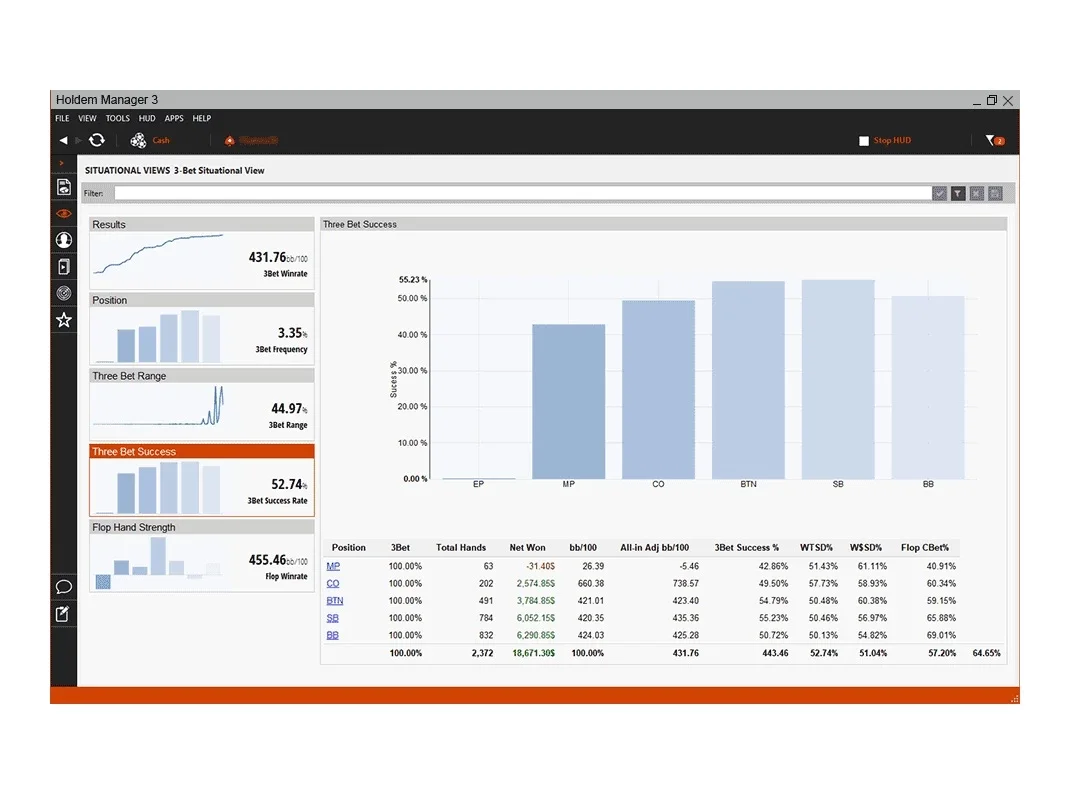Open the Cash game mode selector
This screenshot has height=793, width=1069.
tap(161, 140)
